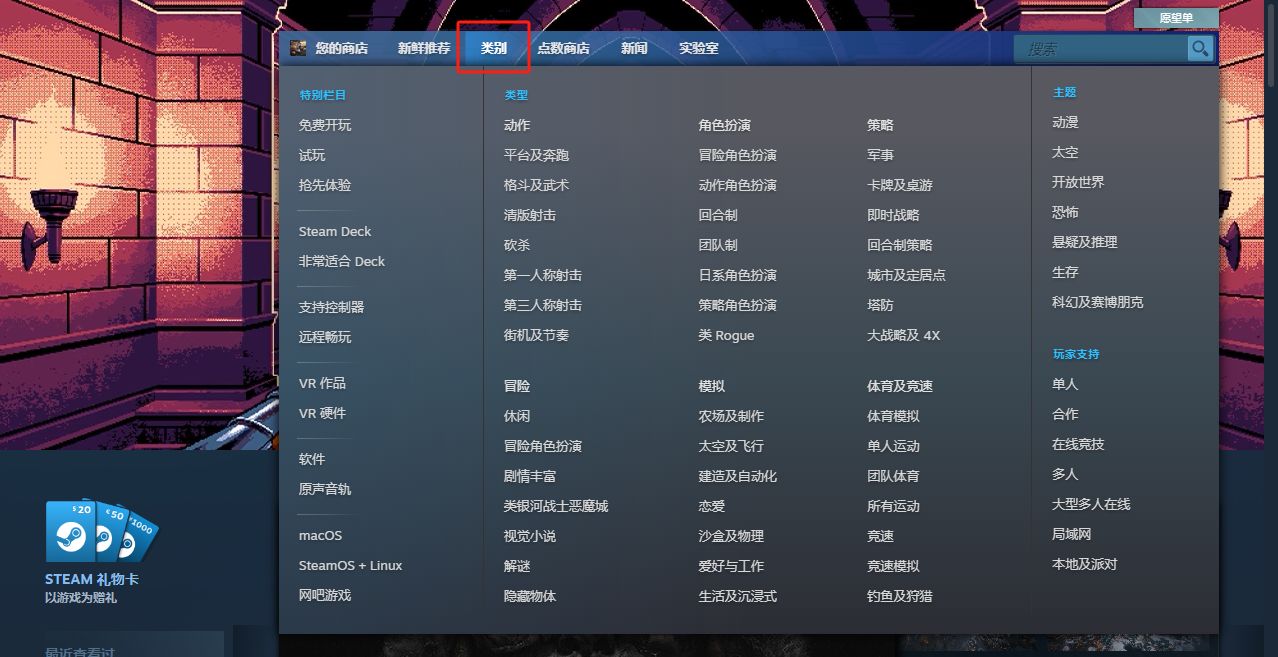This screenshot has height=657, width=1278.
Task: Go to 点数商店 tab
Action: [x=563, y=48]
